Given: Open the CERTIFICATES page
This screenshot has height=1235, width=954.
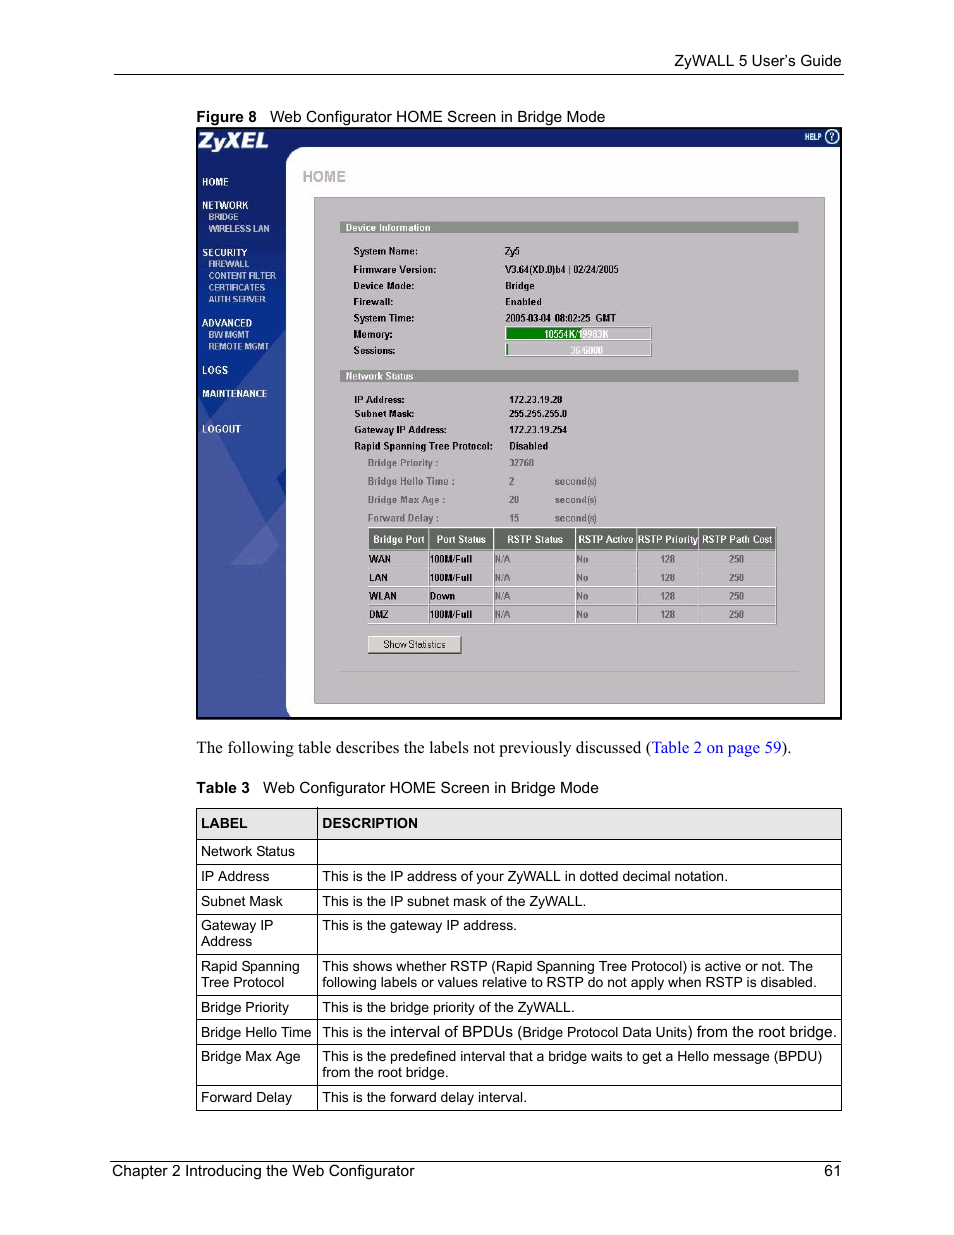Looking at the screenshot, I should pos(236,287).
